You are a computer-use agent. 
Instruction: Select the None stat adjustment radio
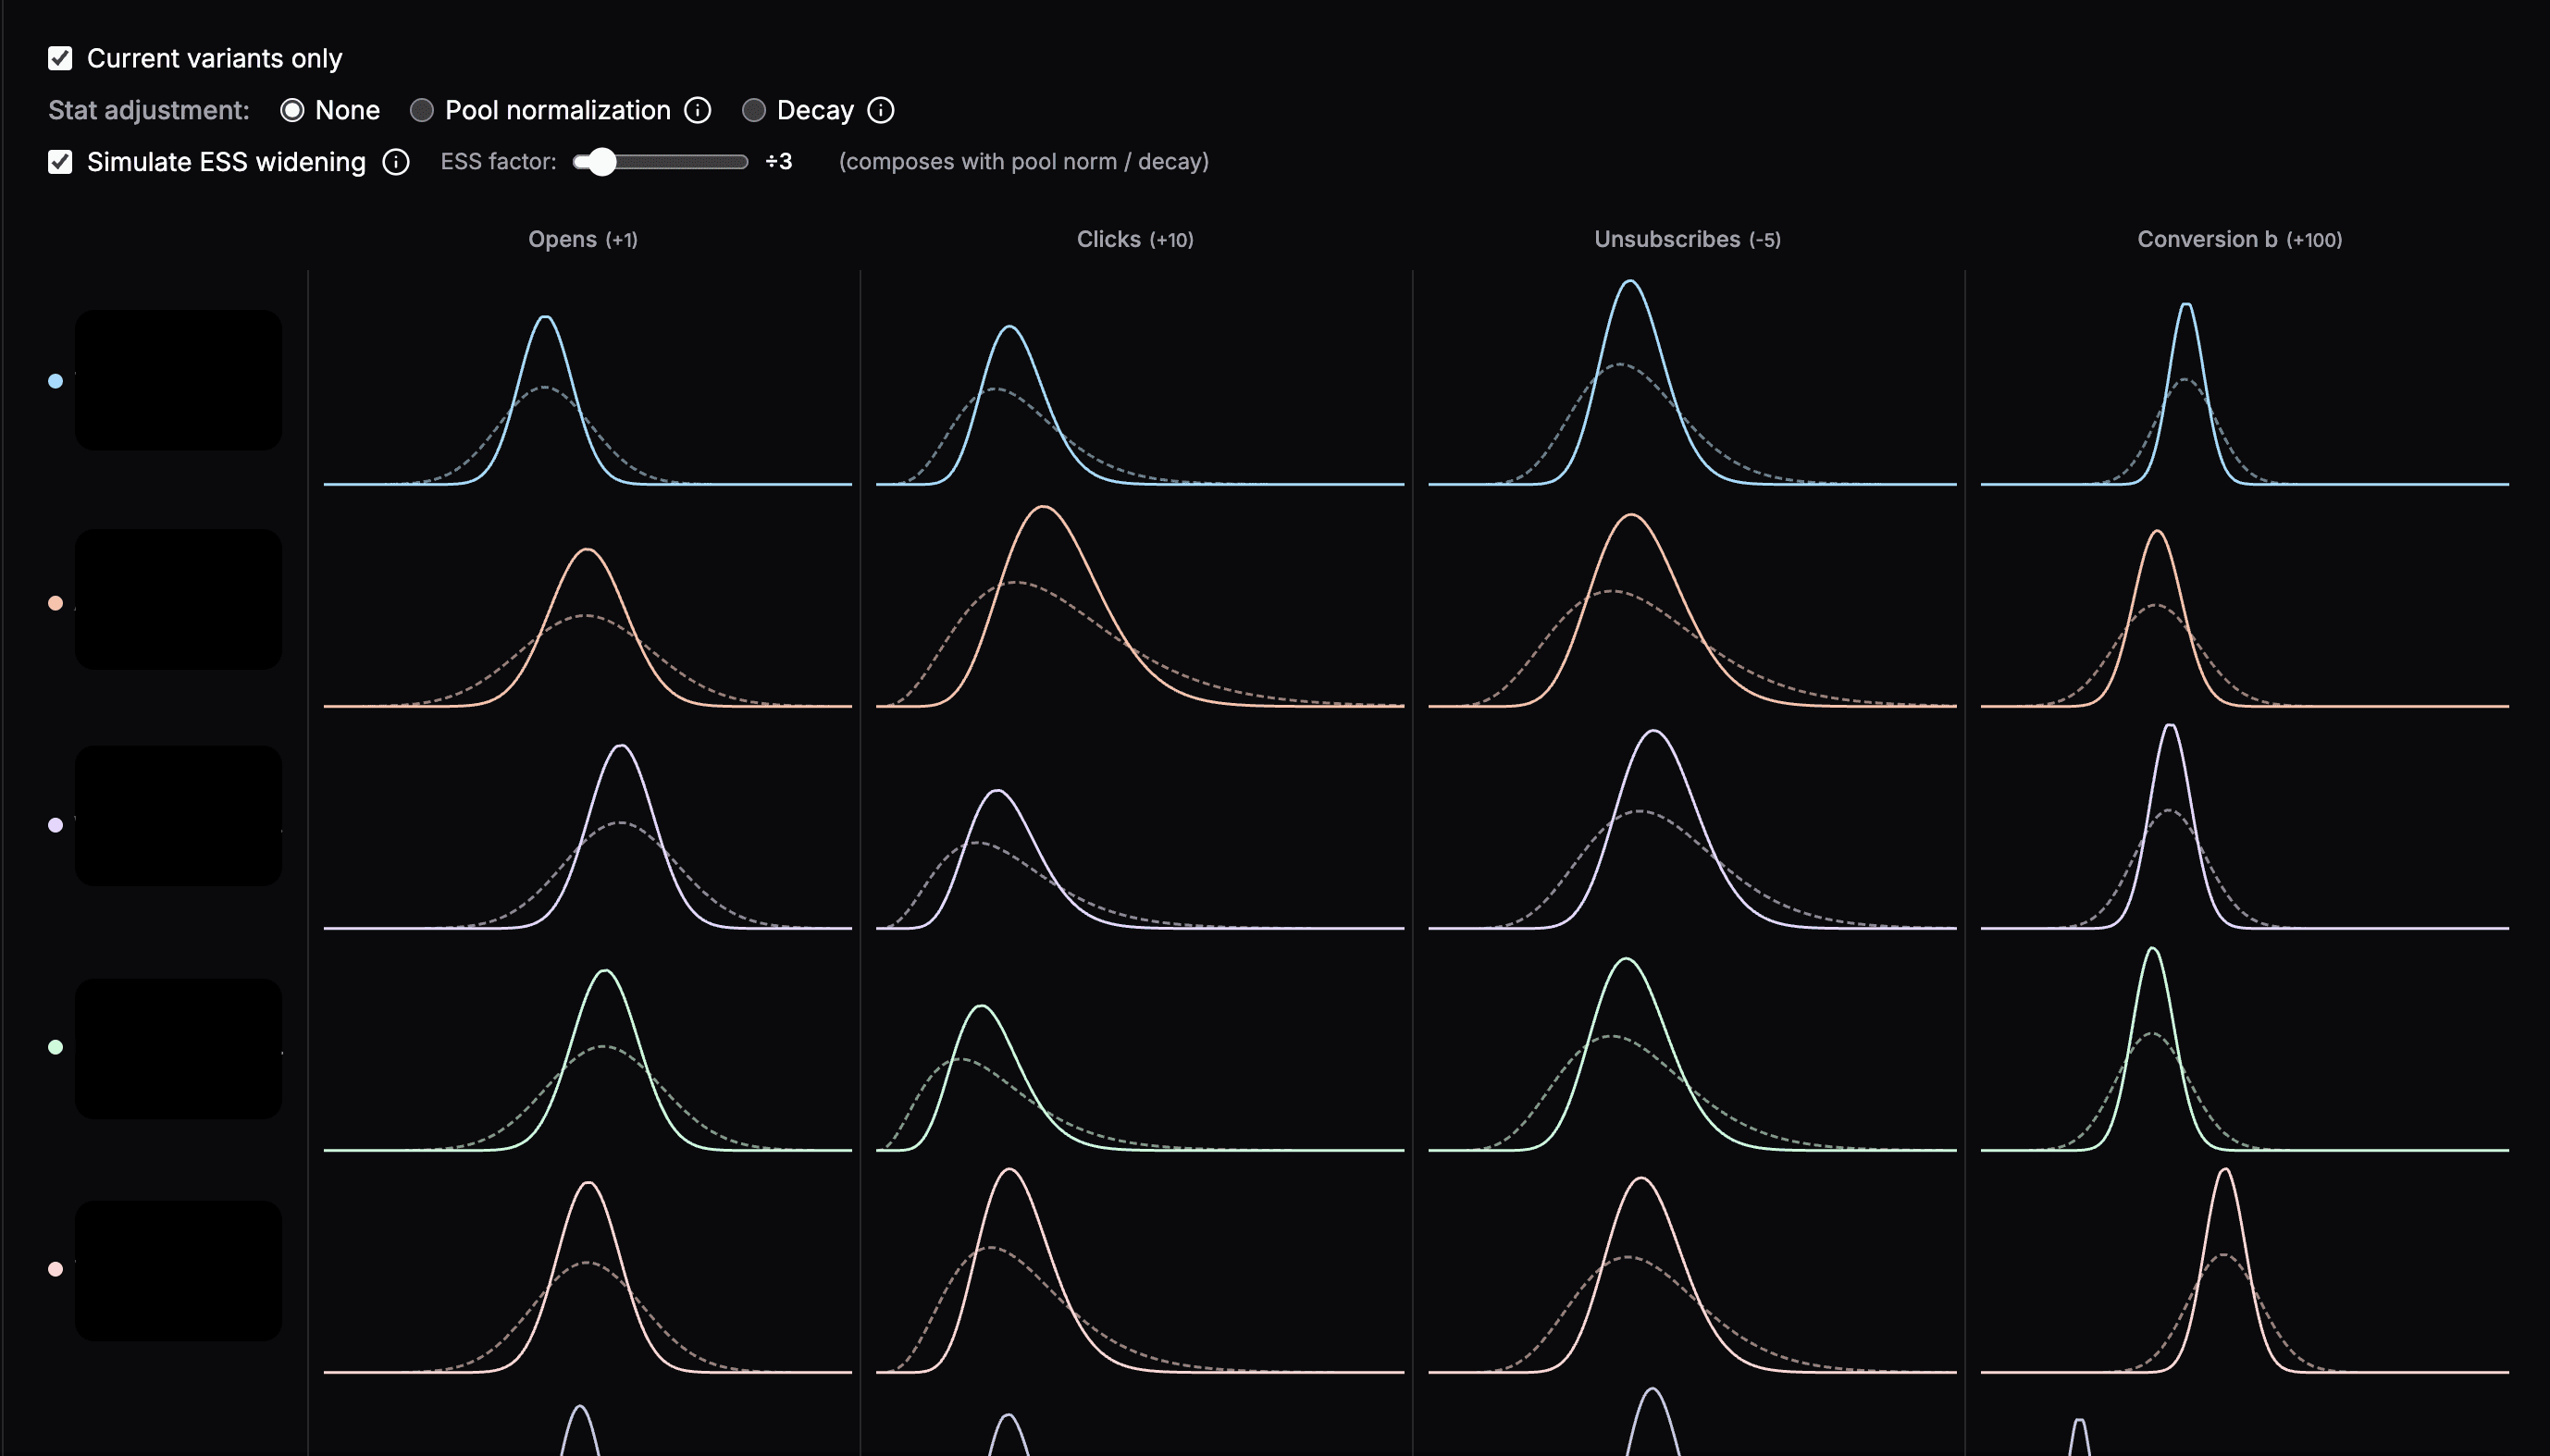pos(292,110)
